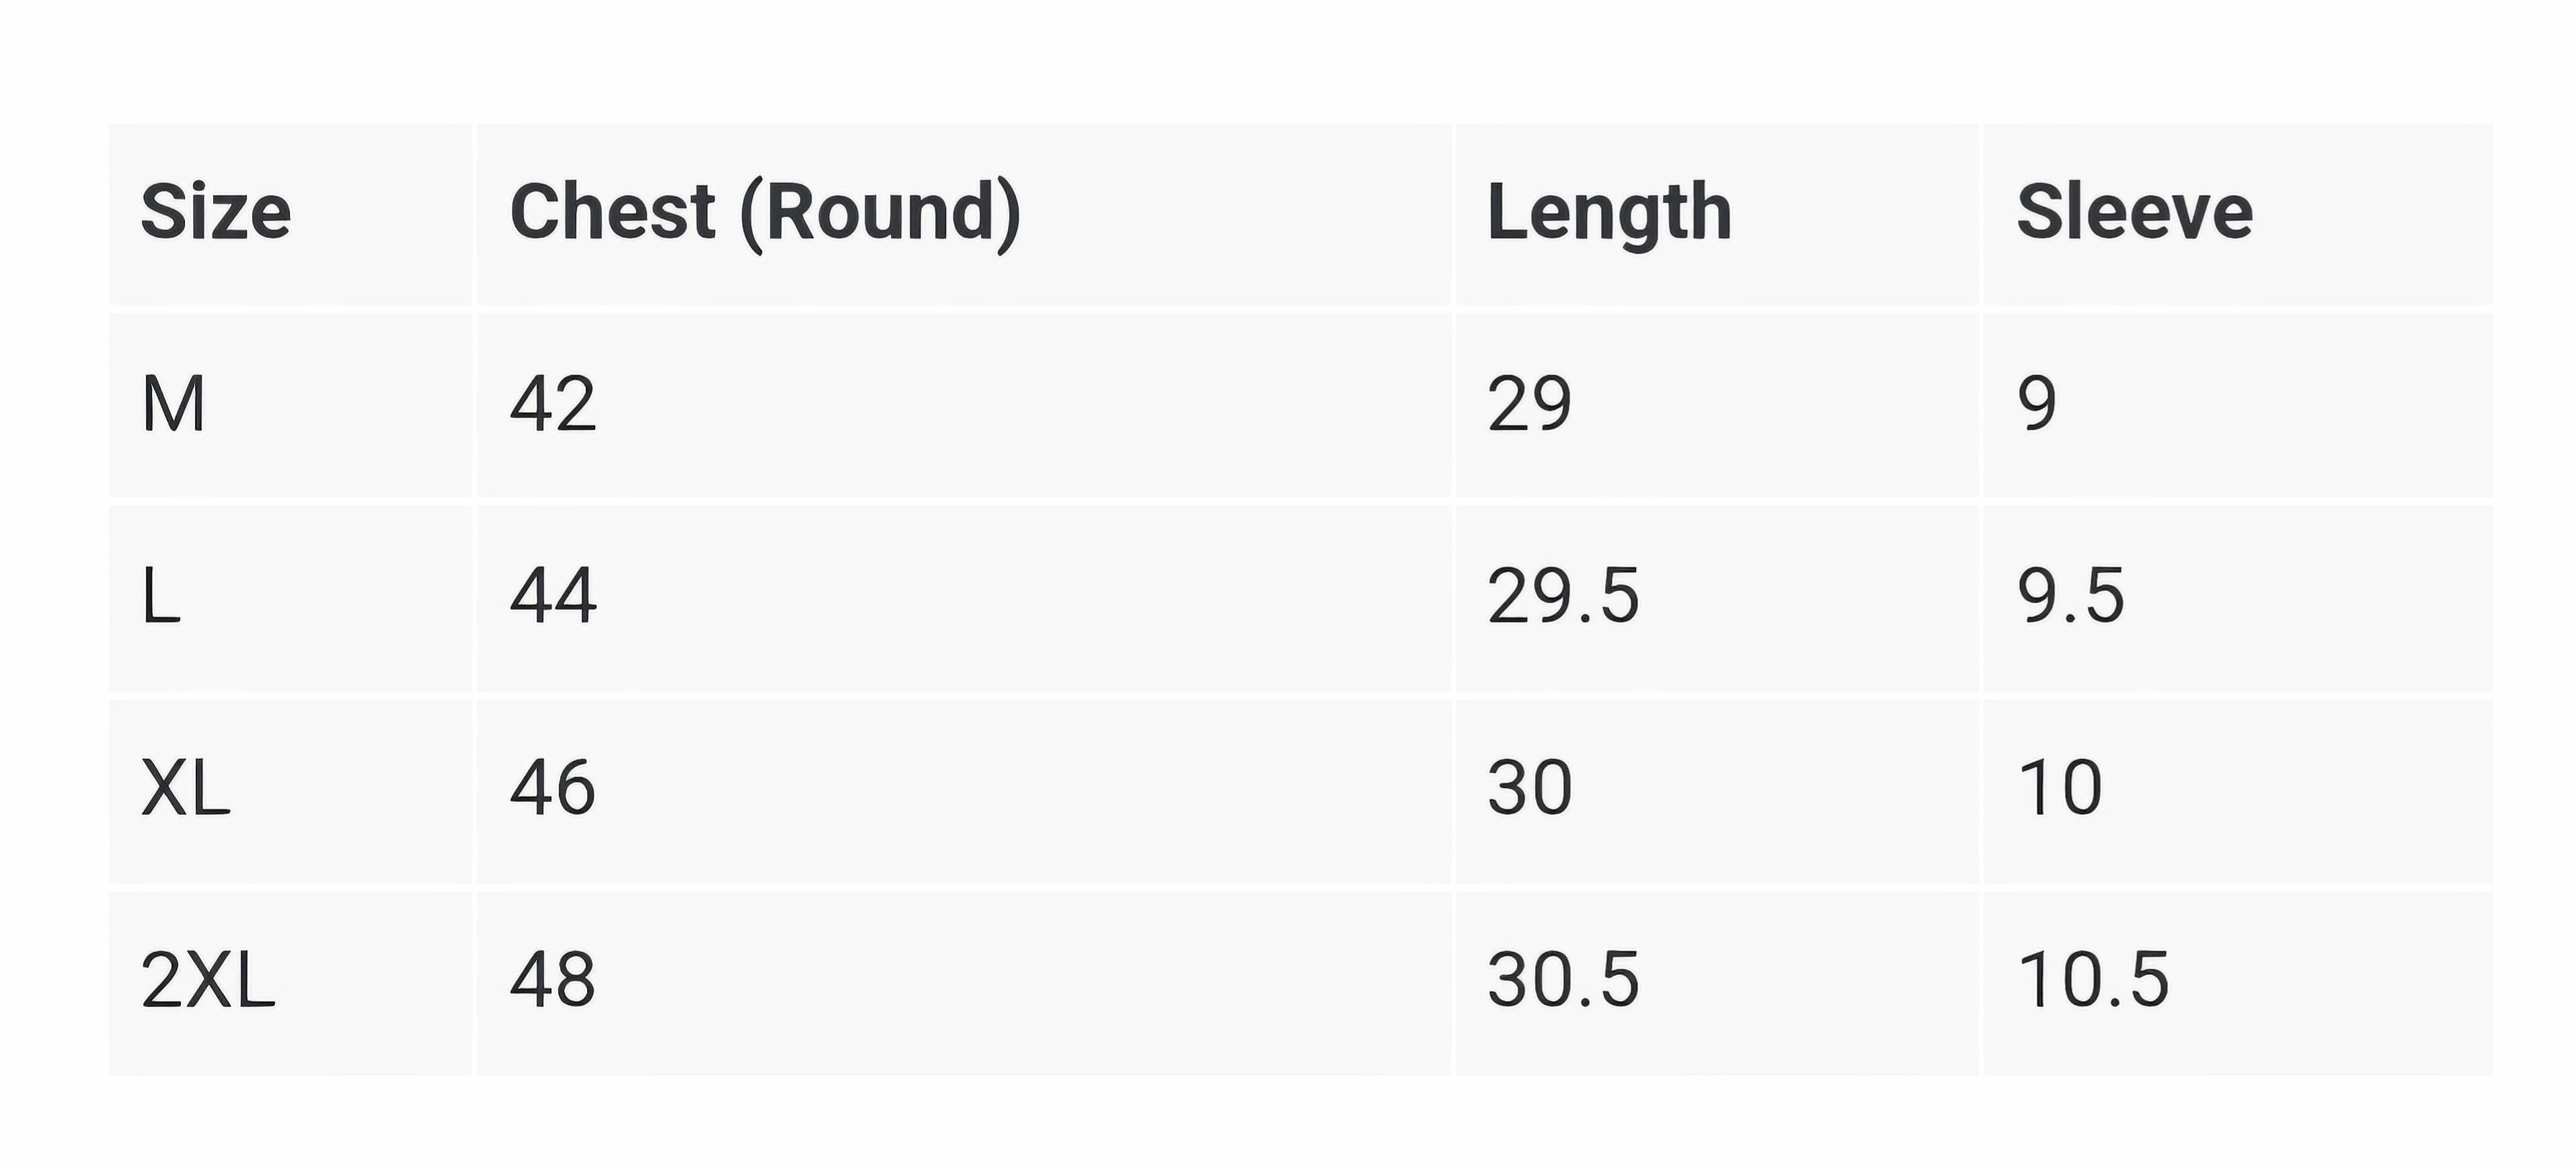The height and width of the screenshot is (1165, 2576).
Task: Click the length value 29 for M
Action: click(1529, 404)
